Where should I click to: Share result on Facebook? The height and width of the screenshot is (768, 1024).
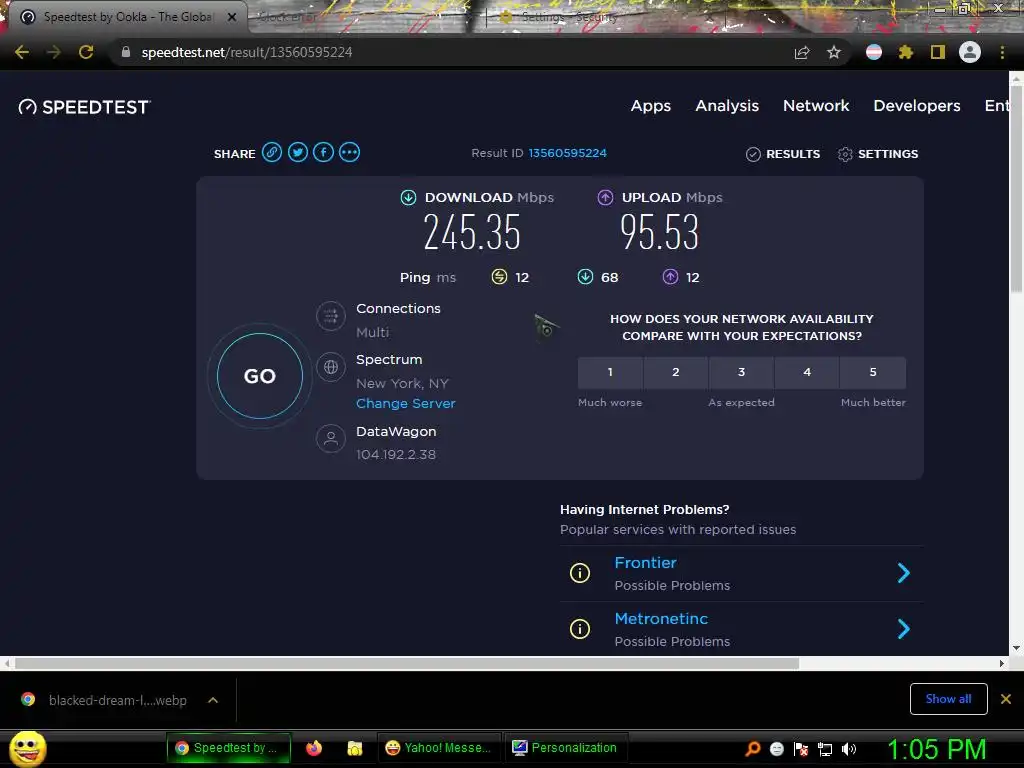click(323, 153)
